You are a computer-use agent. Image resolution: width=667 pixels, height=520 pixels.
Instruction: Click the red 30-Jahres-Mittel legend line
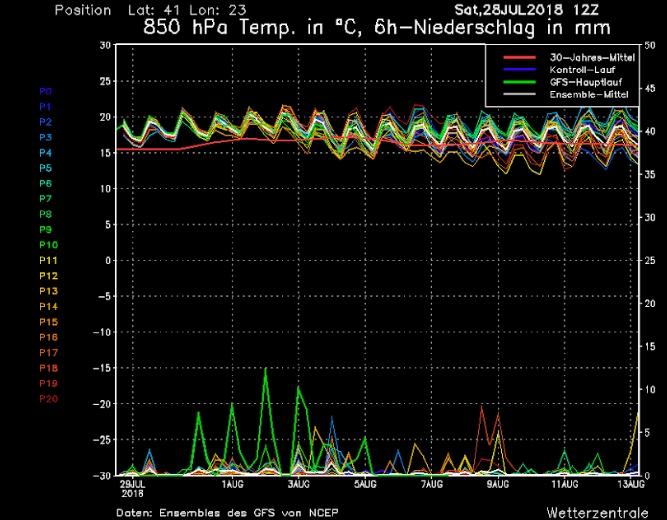click(x=516, y=59)
